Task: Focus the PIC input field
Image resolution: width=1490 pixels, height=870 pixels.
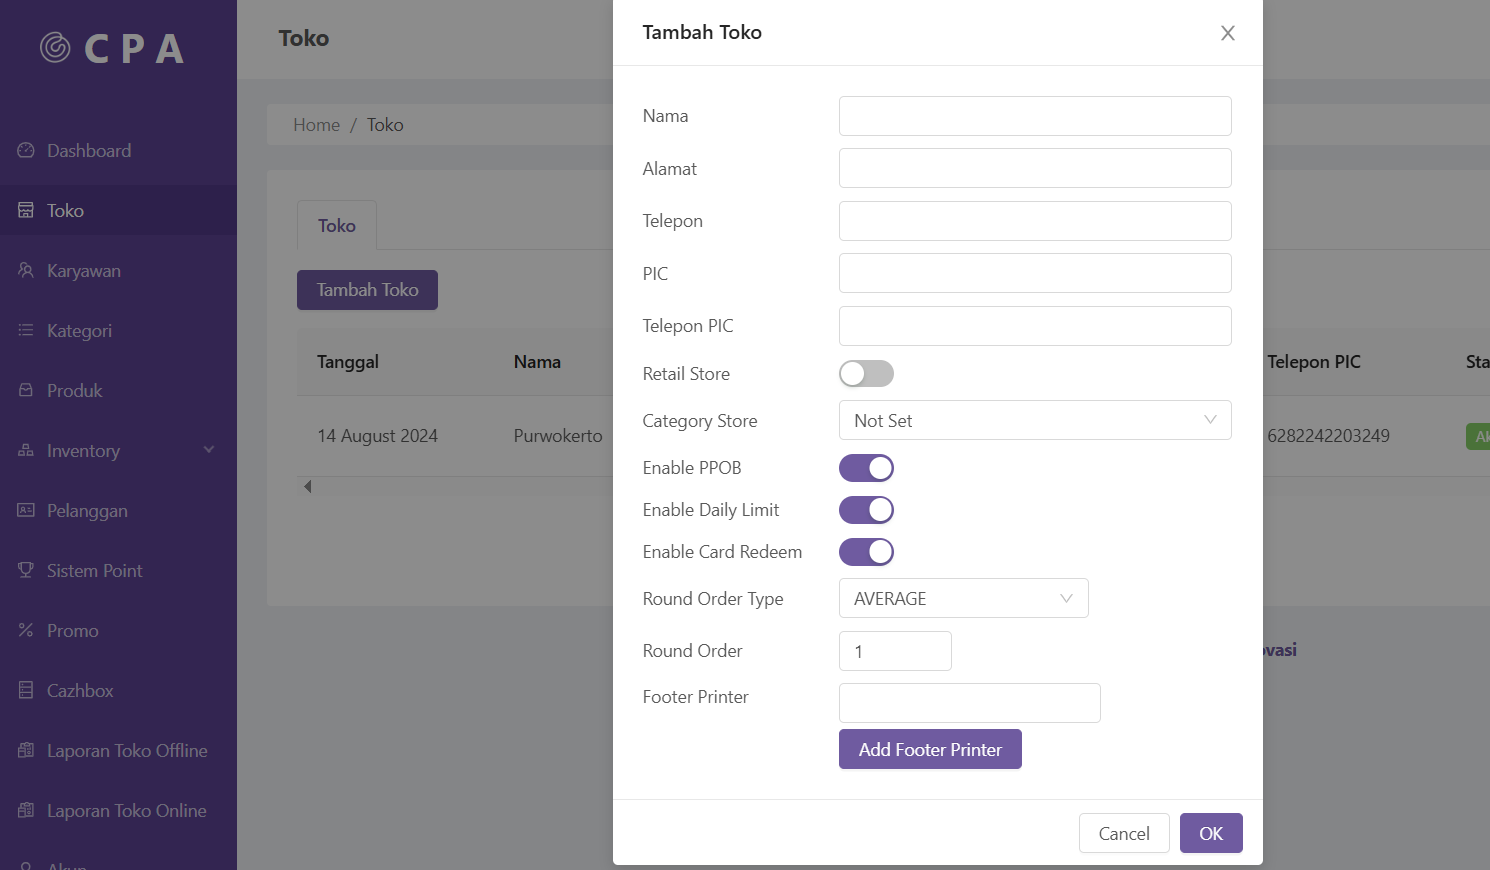Action: coord(1035,273)
